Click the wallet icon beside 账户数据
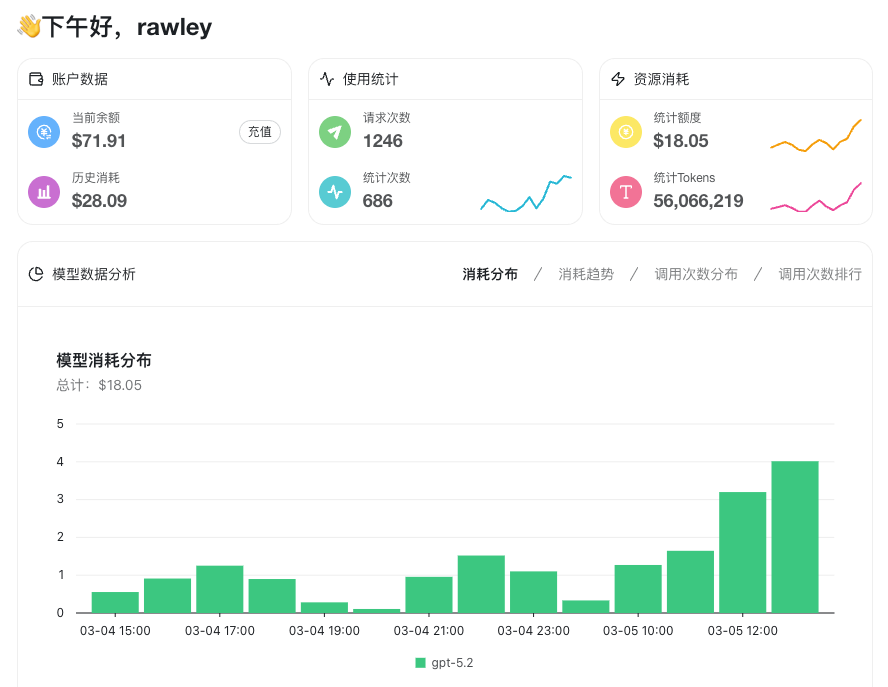The width and height of the screenshot is (888, 687). click(x=36, y=79)
